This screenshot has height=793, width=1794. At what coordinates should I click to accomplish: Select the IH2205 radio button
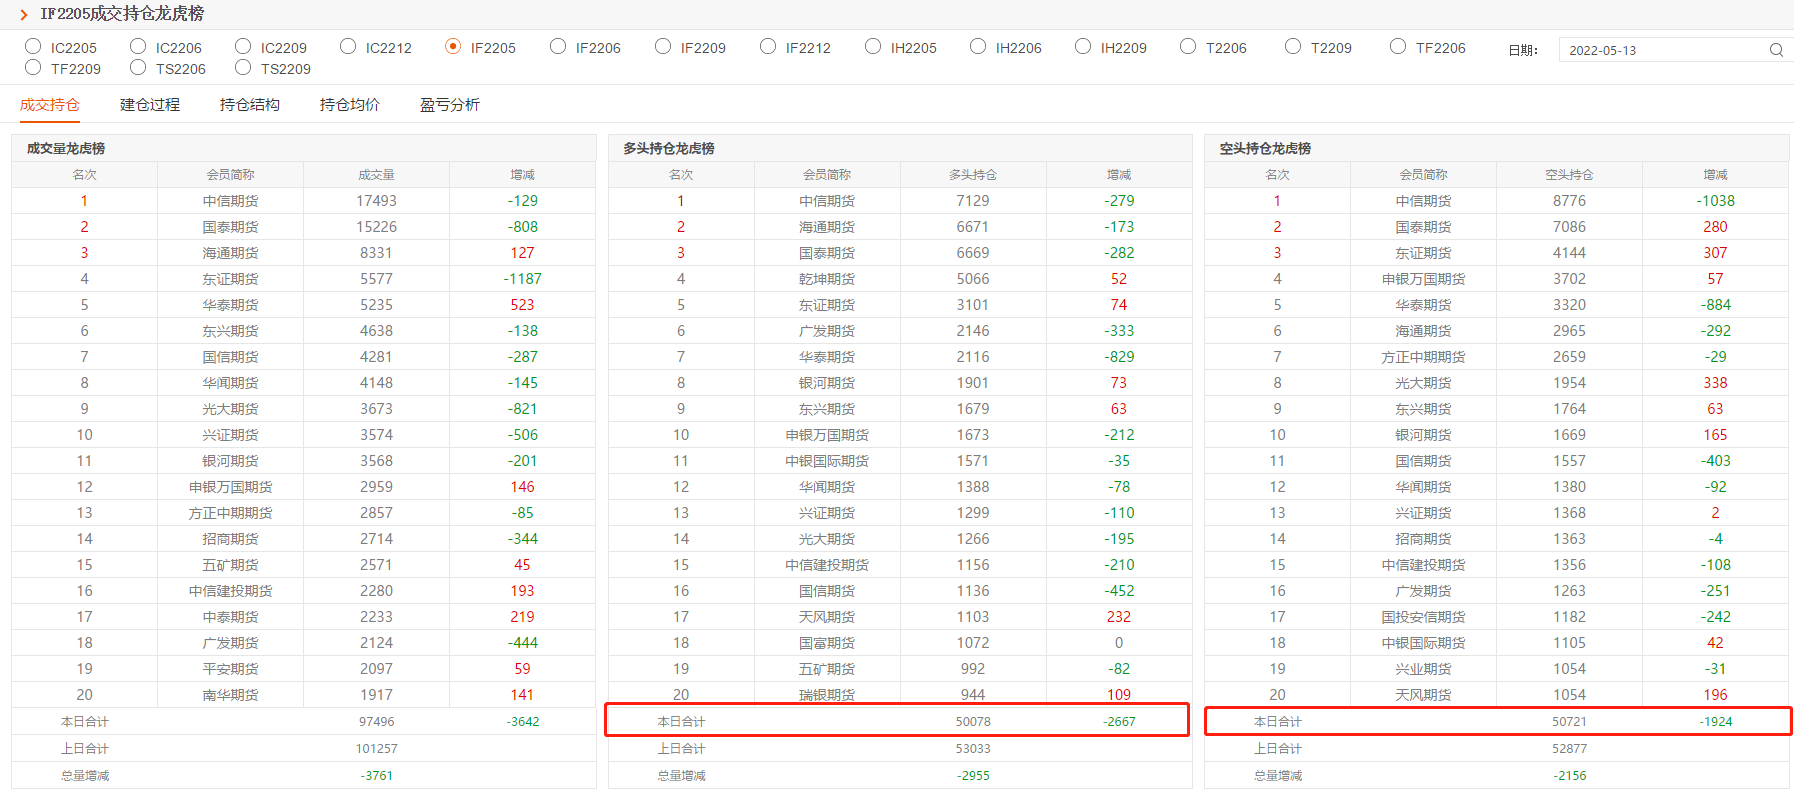tap(874, 46)
